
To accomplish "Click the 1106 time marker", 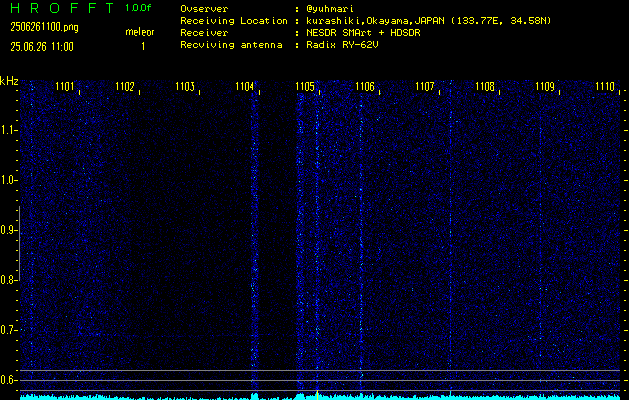I will click(x=365, y=86).
